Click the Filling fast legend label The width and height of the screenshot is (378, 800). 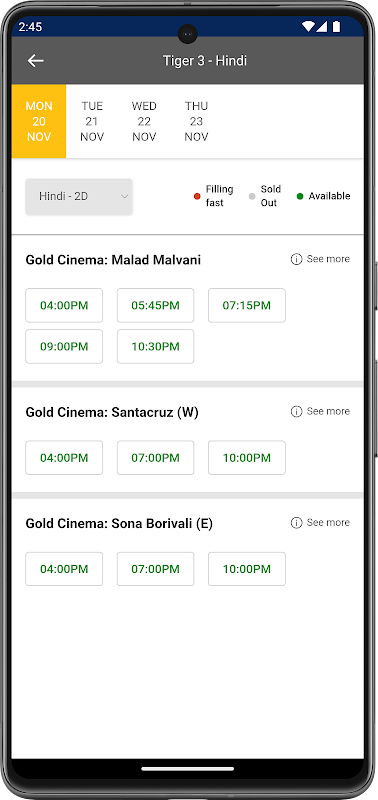(x=219, y=196)
